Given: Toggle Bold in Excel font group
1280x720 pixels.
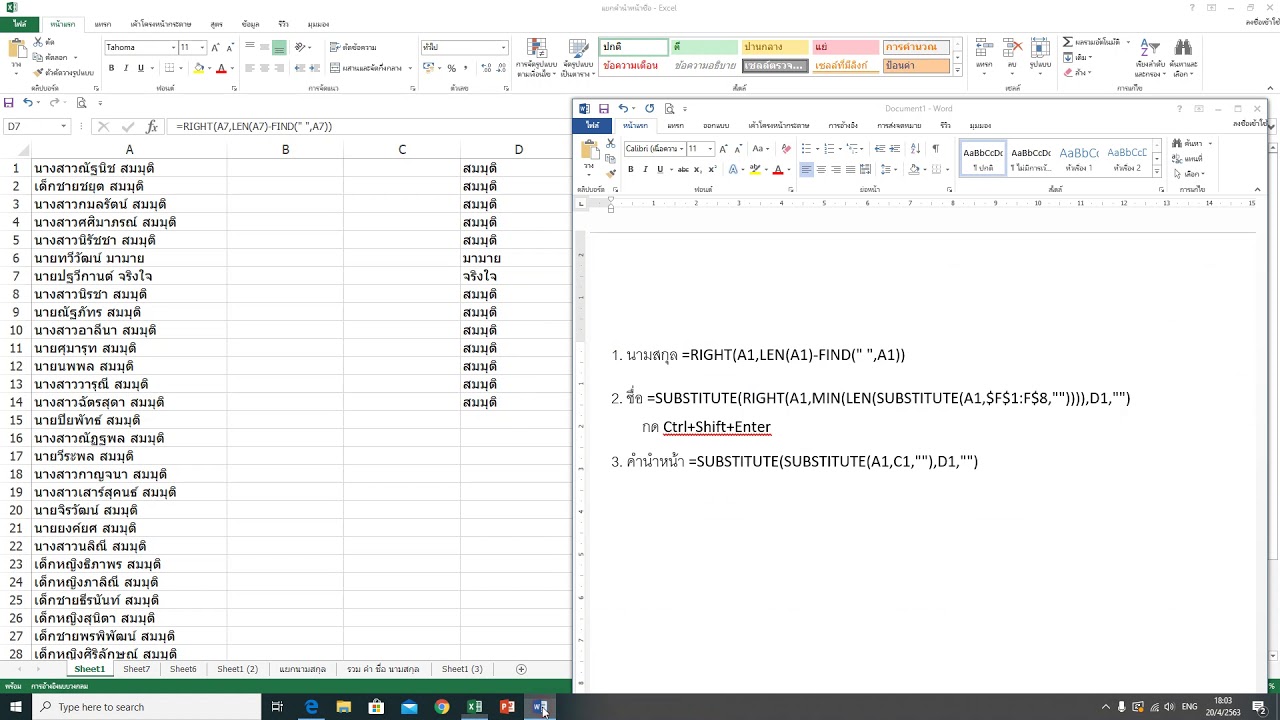Looking at the screenshot, I should 111,68.
